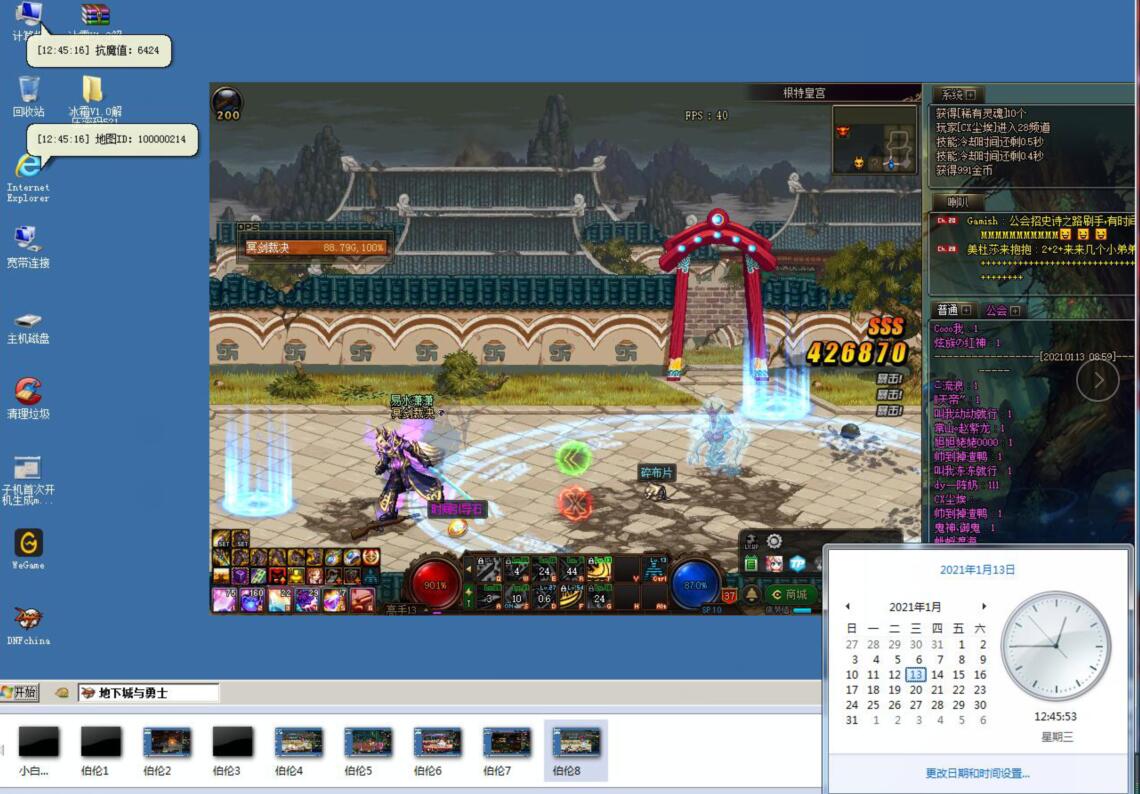Go to previous month in calendar
The width and height of the screenshot is (1140, 794).
click(x=848, y=606)
